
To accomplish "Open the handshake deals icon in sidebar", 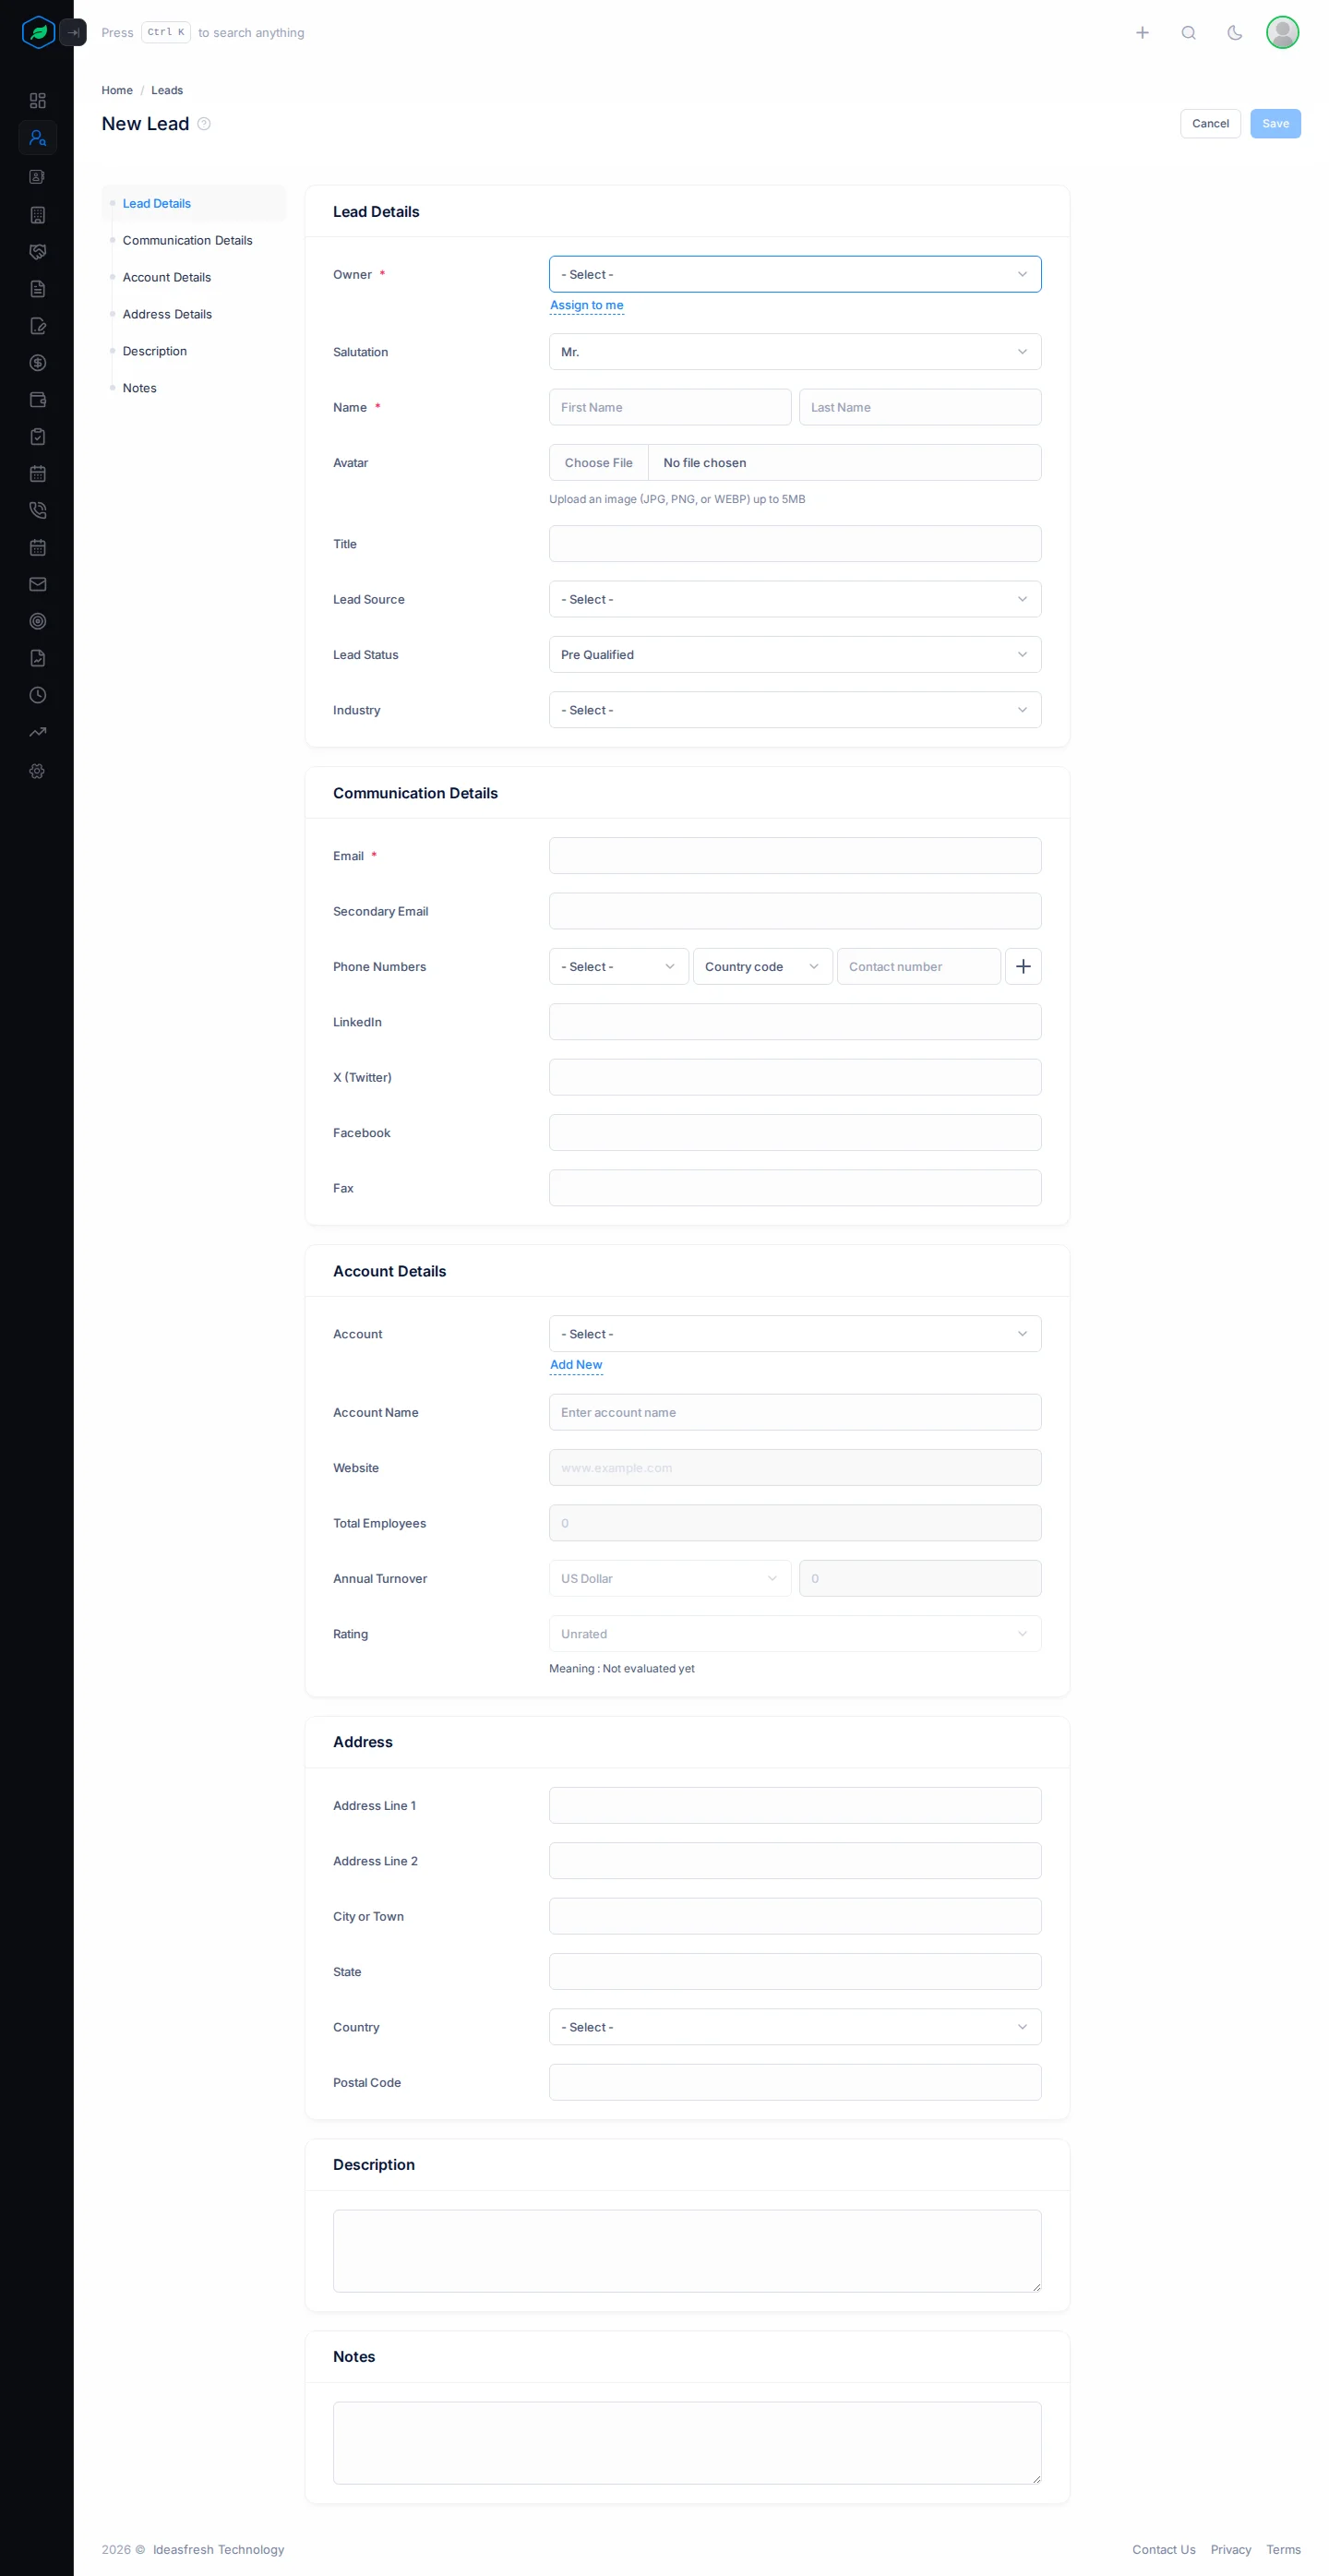I will pyautogui.click(x=38, y=252).
